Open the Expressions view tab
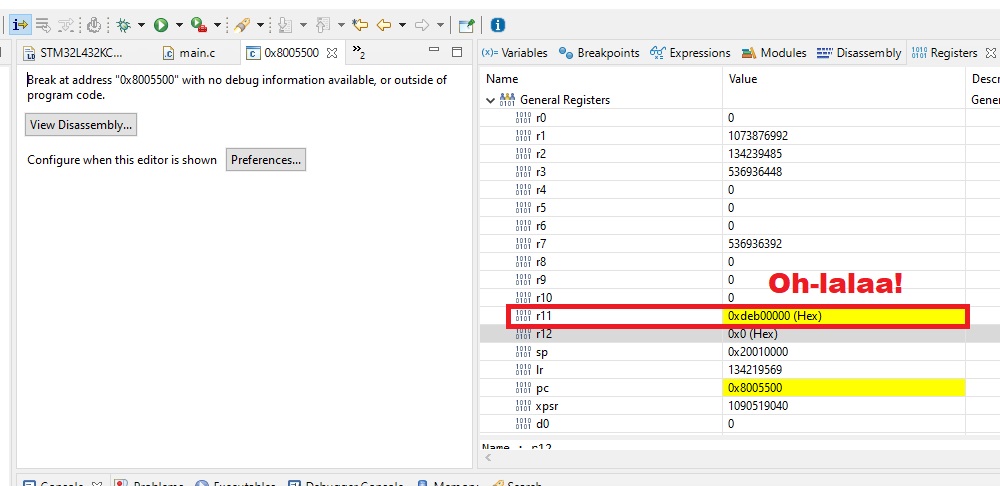1000x486 pixels. [690, 53]
